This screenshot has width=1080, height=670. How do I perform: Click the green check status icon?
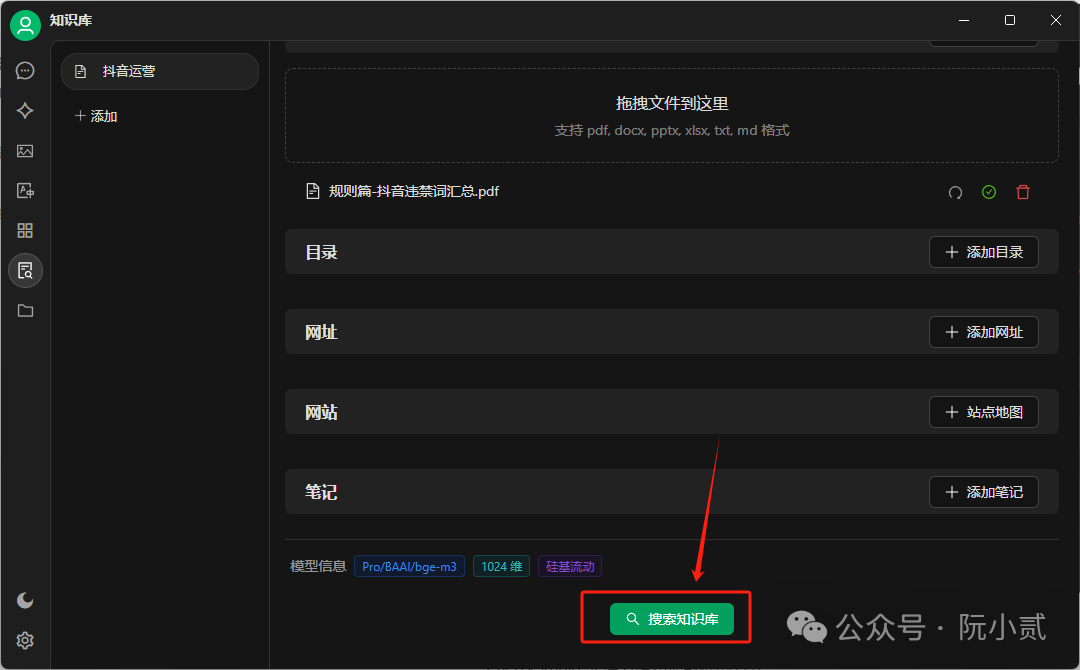pyautogui.click(x=989, y=192)
